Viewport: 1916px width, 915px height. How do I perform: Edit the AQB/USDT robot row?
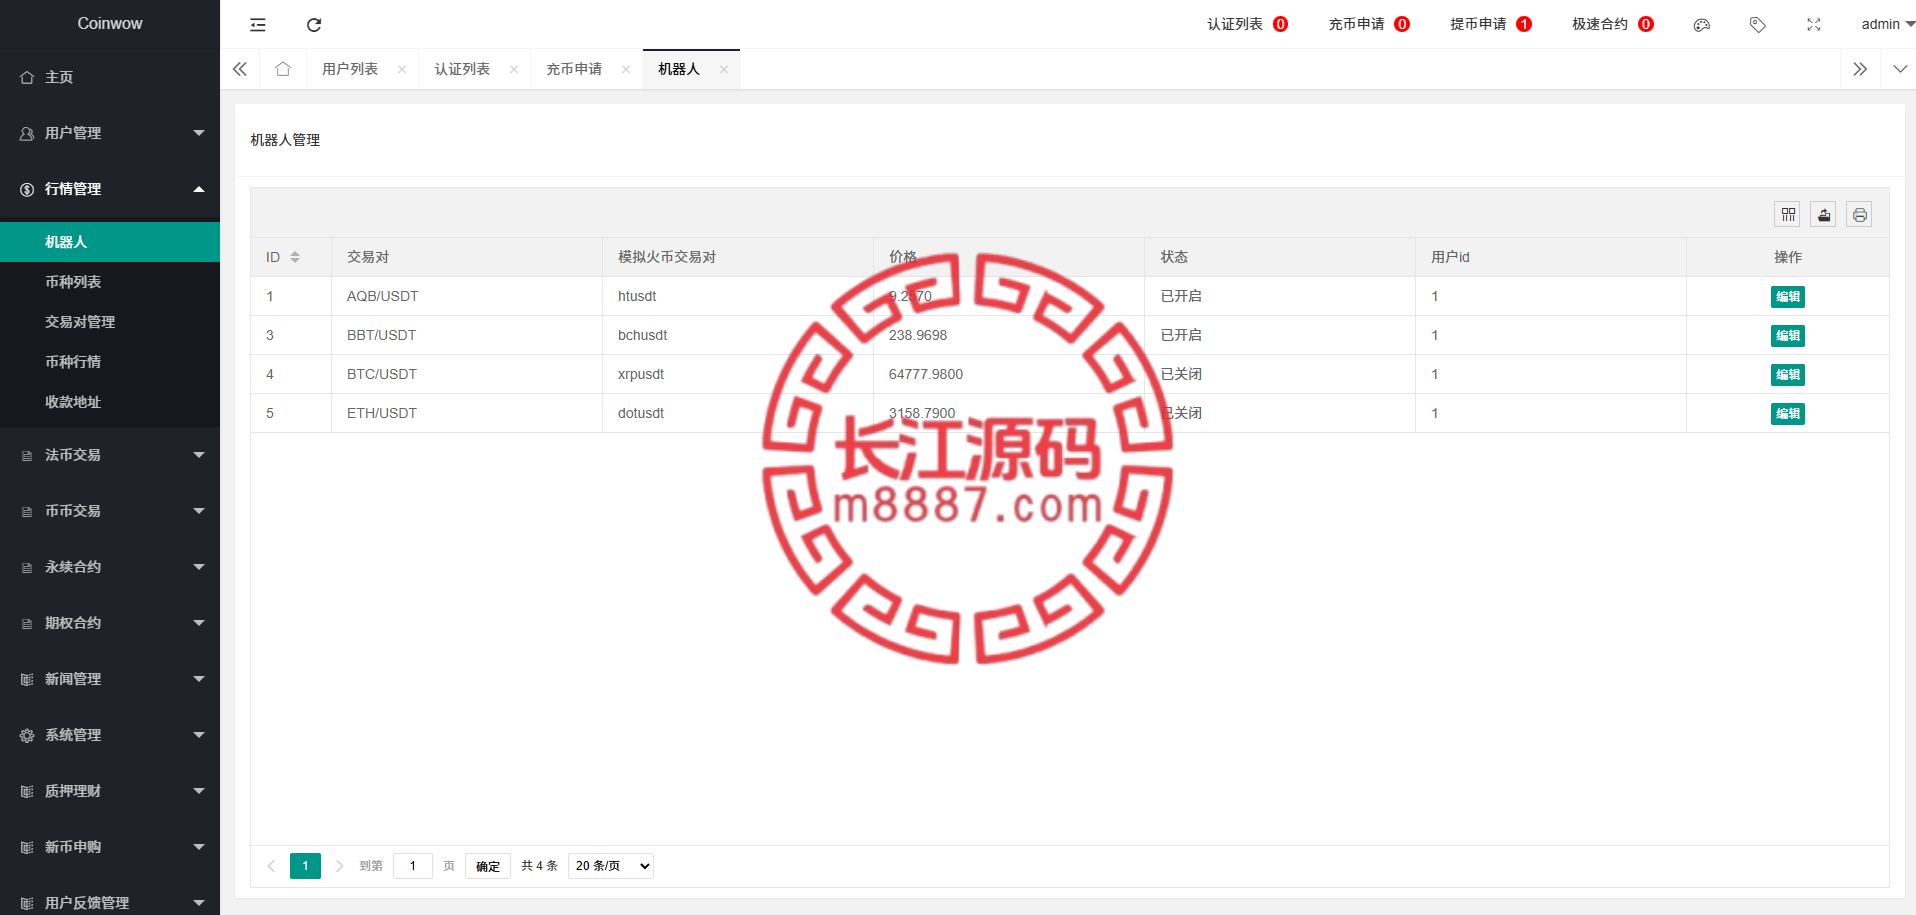1788,297
